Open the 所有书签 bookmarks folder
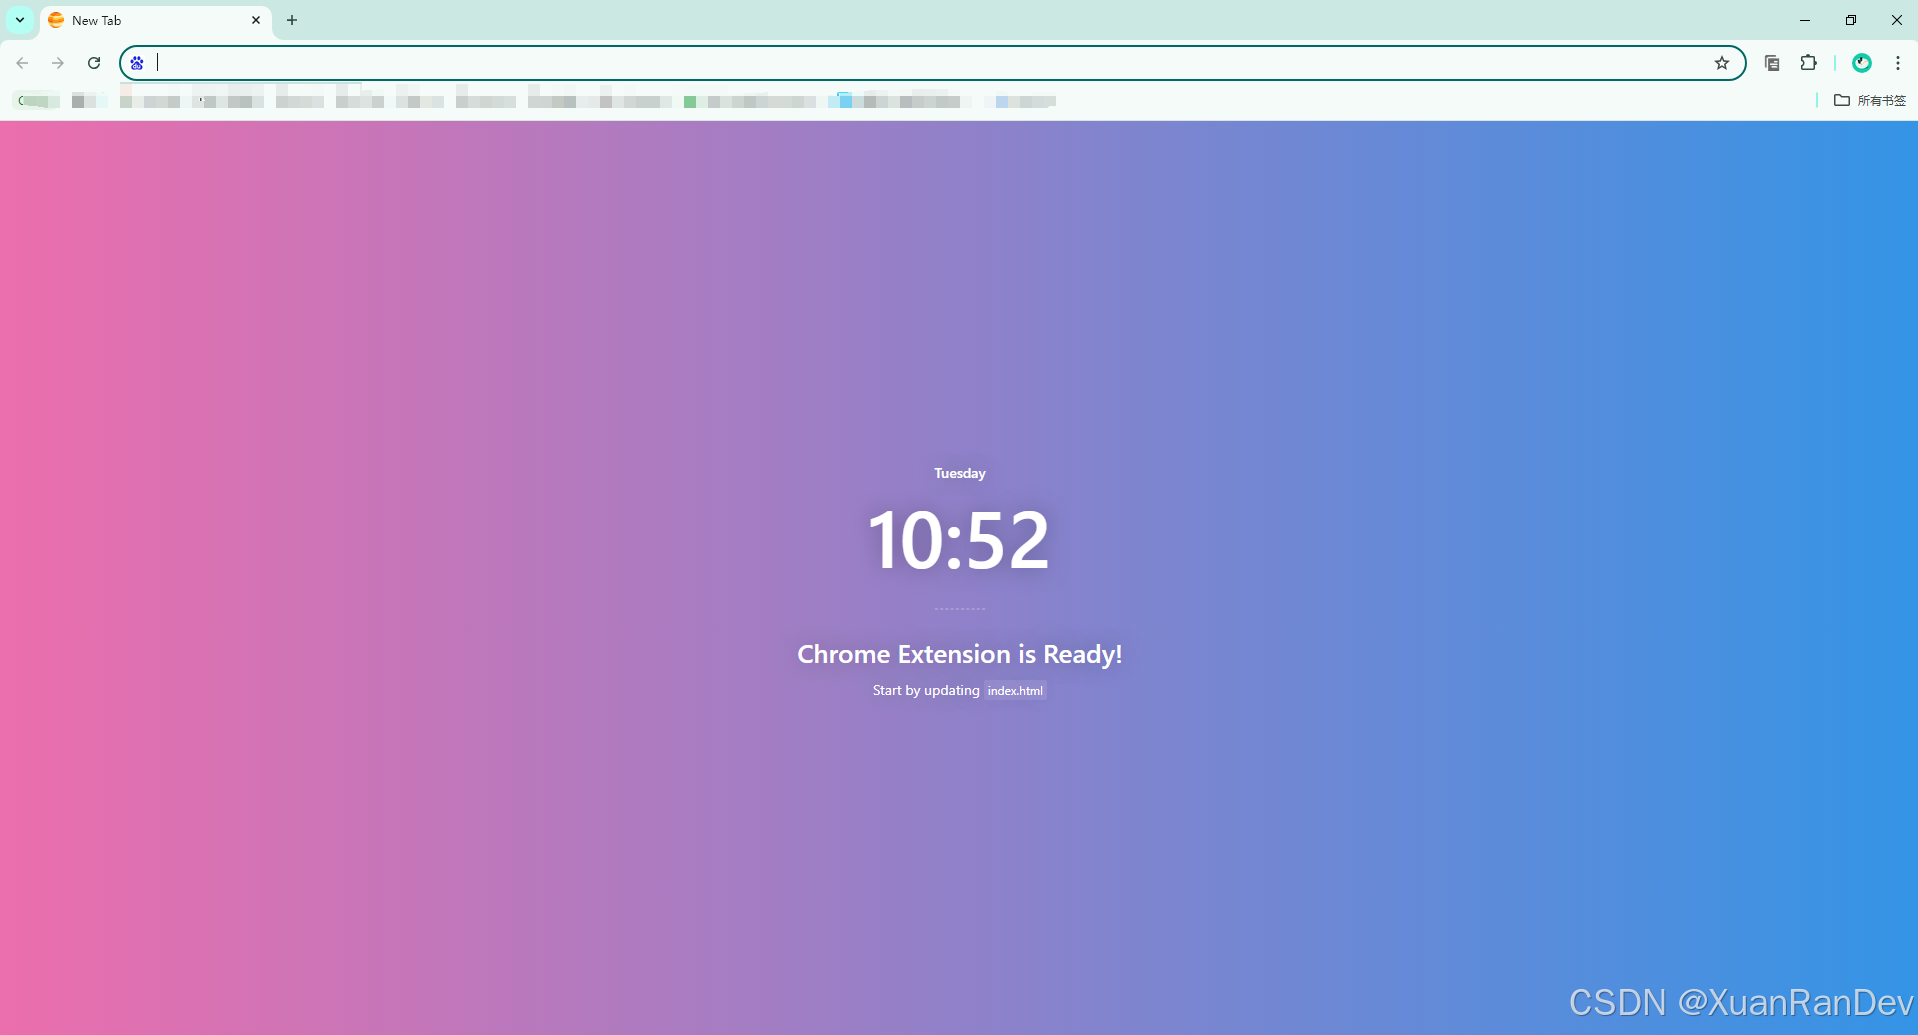The width and height of the screenshot is (1918, 1035). (1870, 100)
